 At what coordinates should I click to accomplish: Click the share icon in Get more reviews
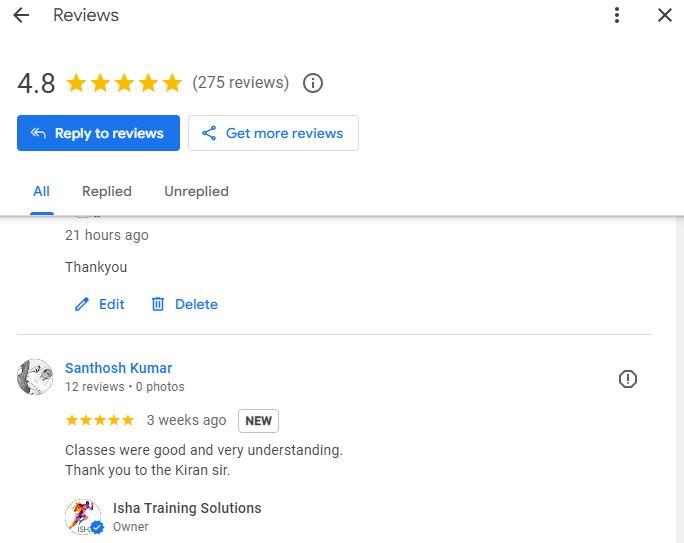pyautogui.click(x=209, y=133)
